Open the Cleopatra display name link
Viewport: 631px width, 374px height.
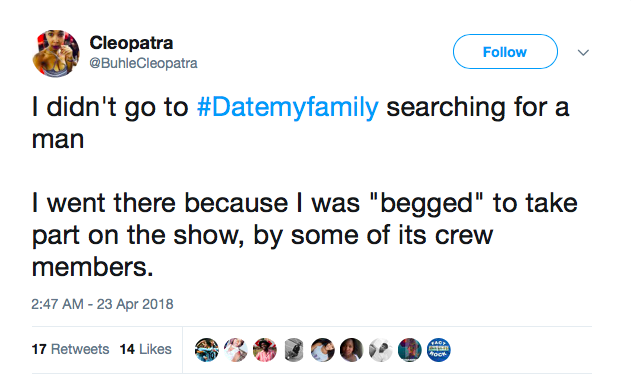click(131, 43)
